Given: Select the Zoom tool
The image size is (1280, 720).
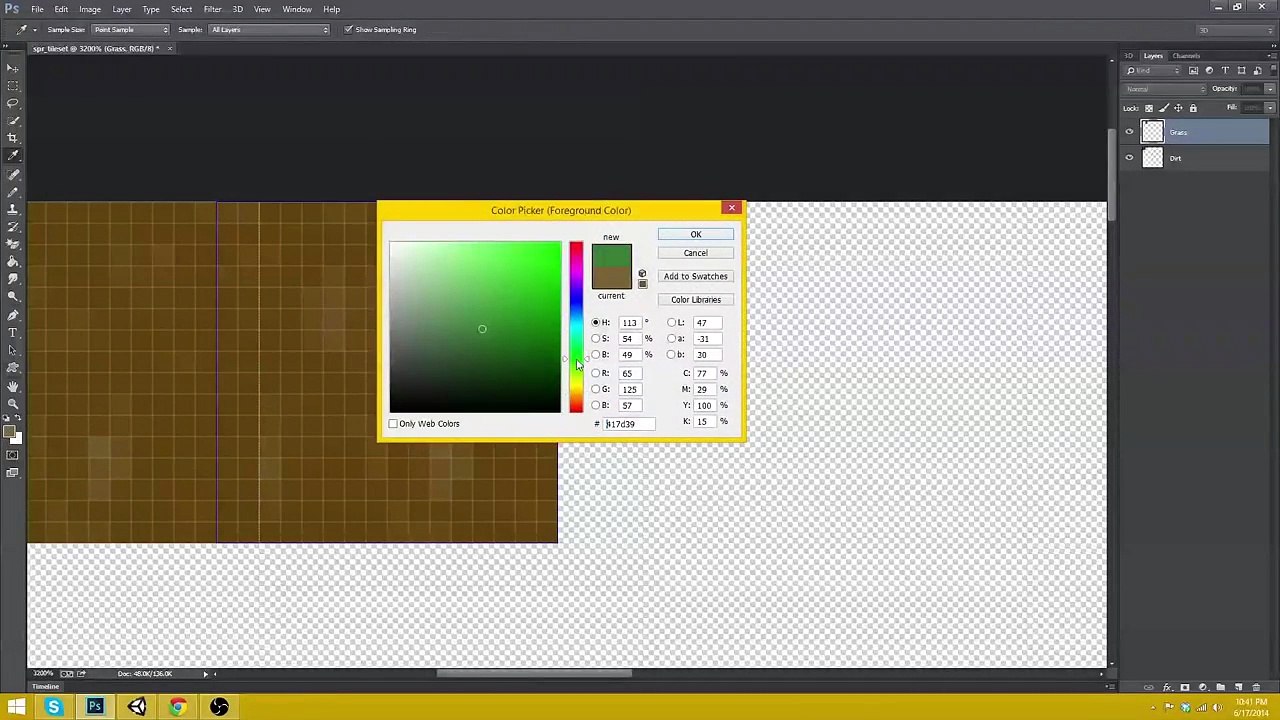Looking at the screenshot, I should 13,403.
